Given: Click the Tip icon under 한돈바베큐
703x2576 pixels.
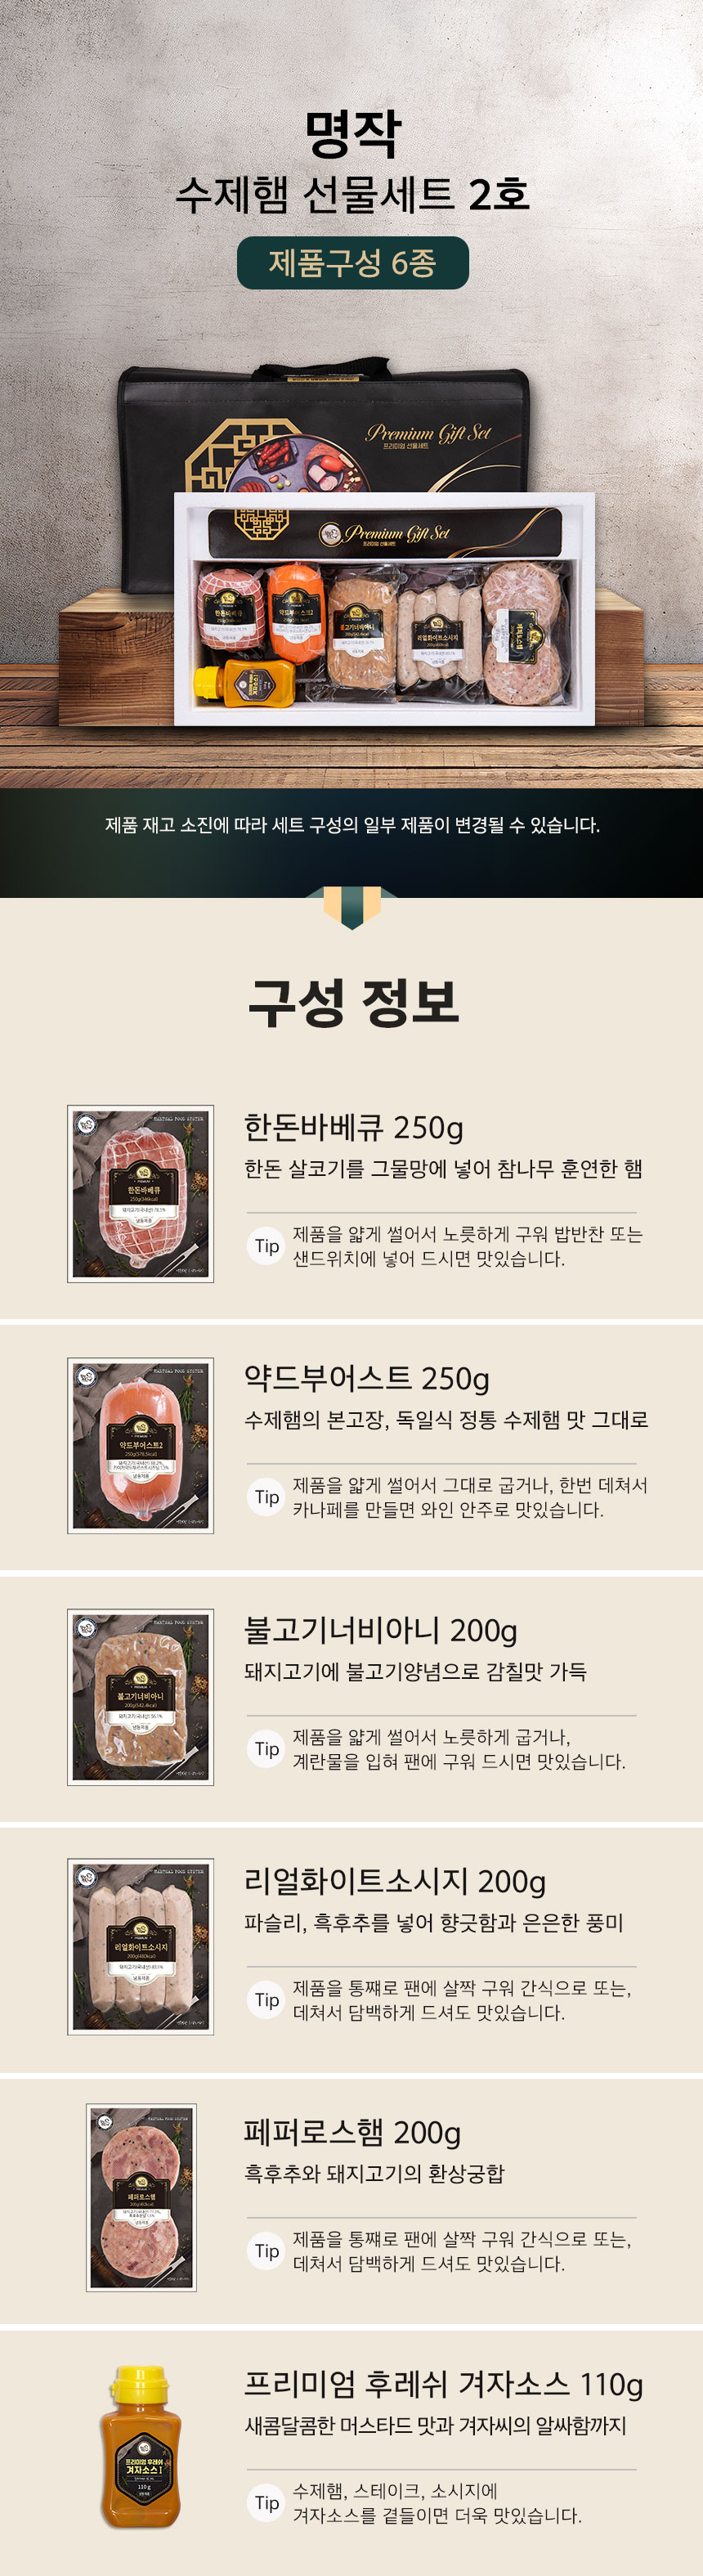Looking at the screenshot, I should [x=266, y=1246].
